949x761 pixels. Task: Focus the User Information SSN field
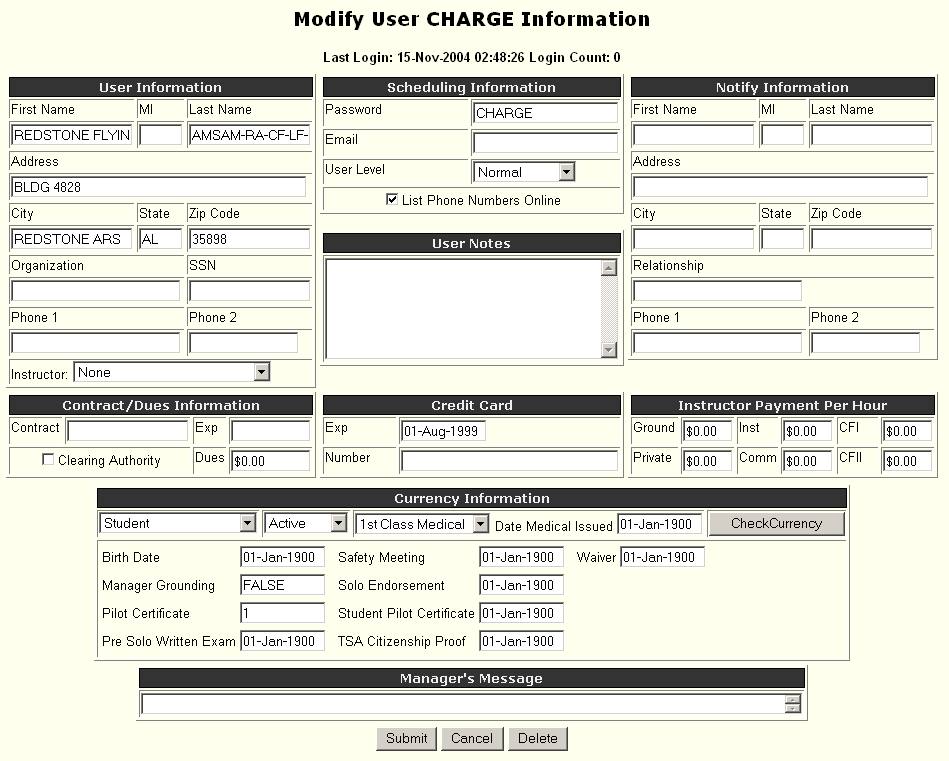point(249,291)
